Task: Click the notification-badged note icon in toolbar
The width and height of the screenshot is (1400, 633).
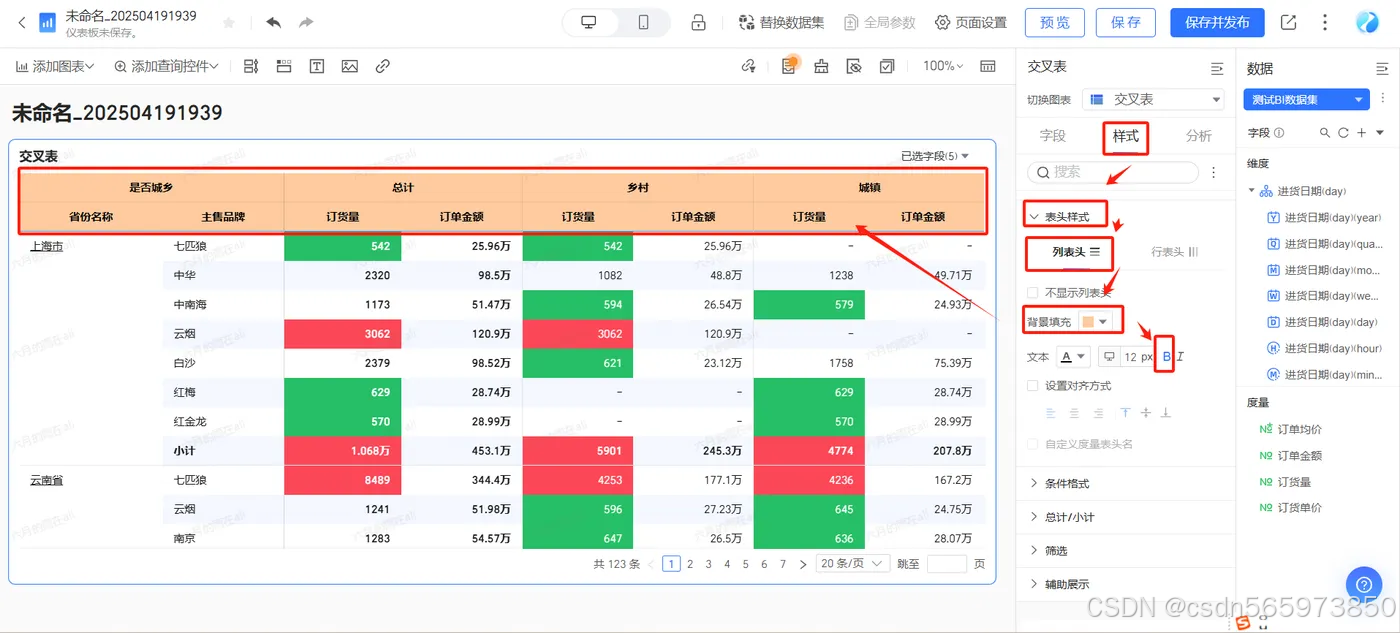Action: point(789,66)
